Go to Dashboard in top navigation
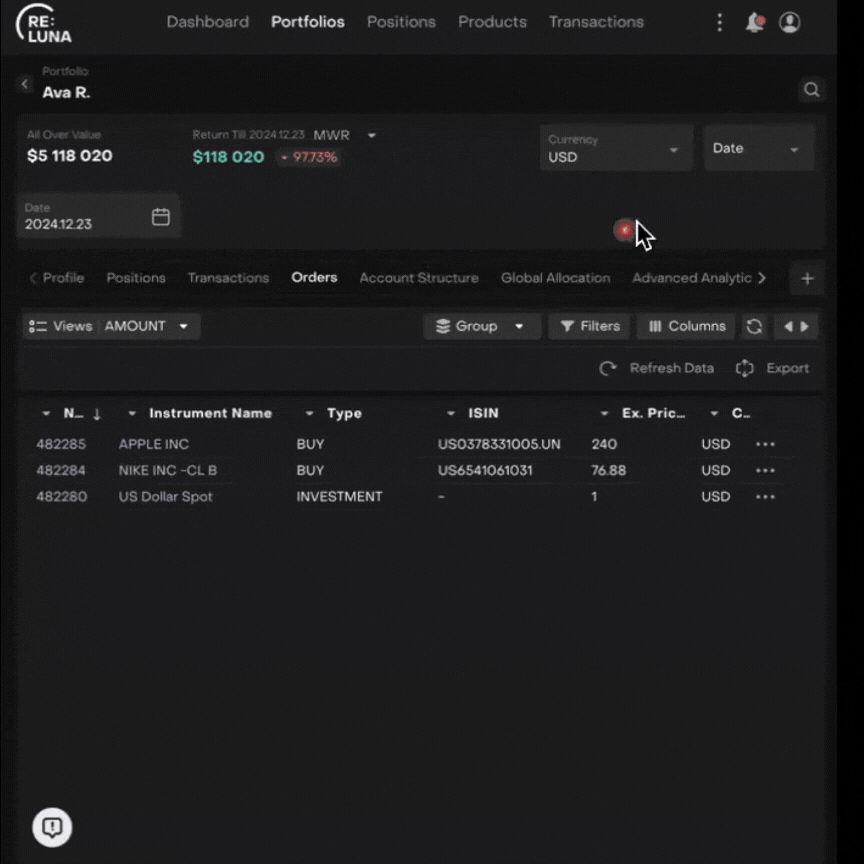 pos(207,22)
